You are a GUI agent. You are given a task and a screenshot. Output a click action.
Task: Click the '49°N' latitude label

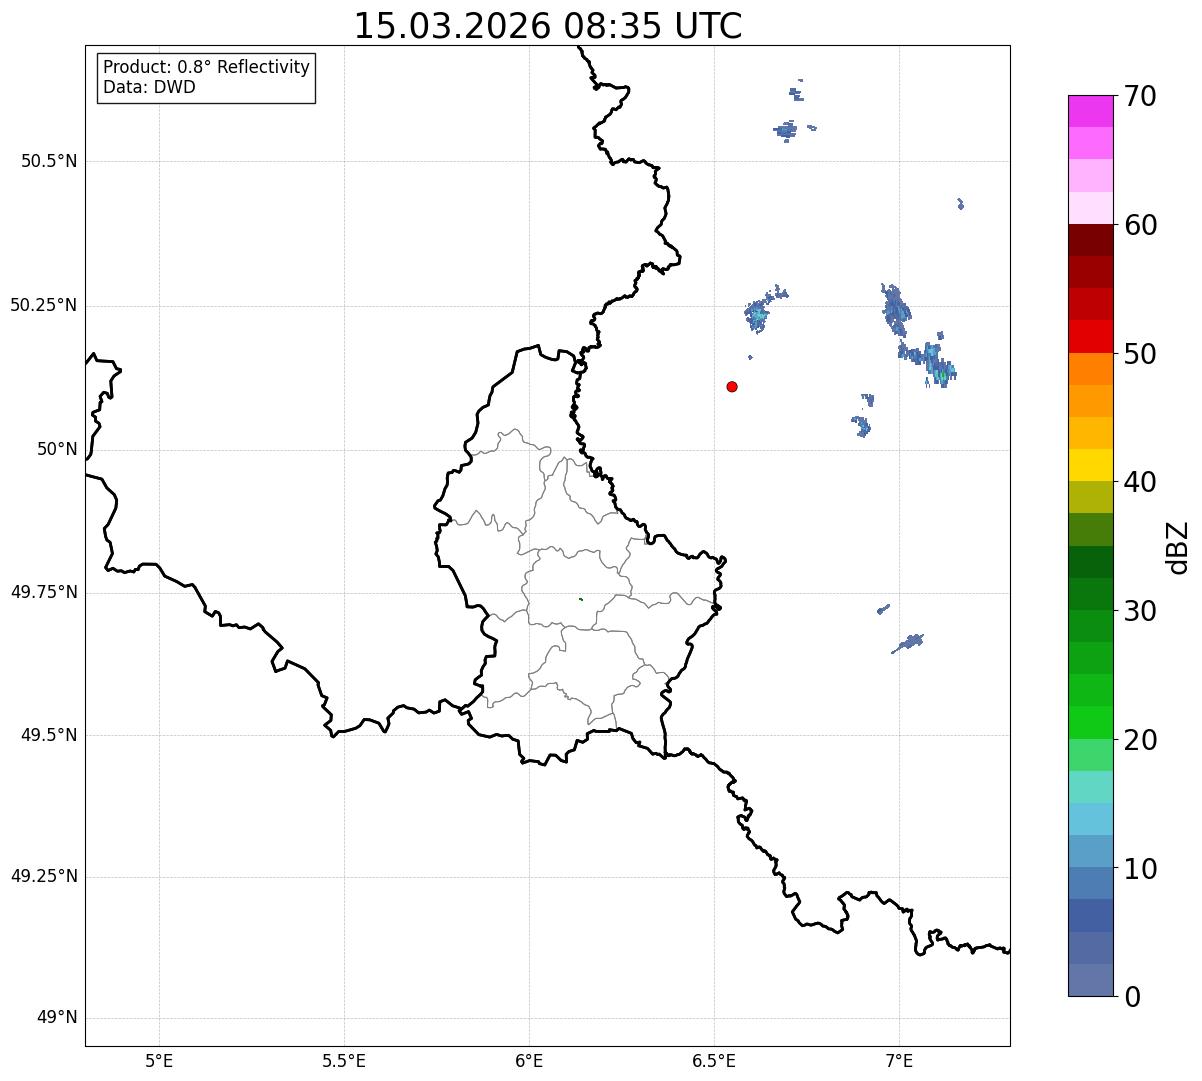[x=57, y=1018]
